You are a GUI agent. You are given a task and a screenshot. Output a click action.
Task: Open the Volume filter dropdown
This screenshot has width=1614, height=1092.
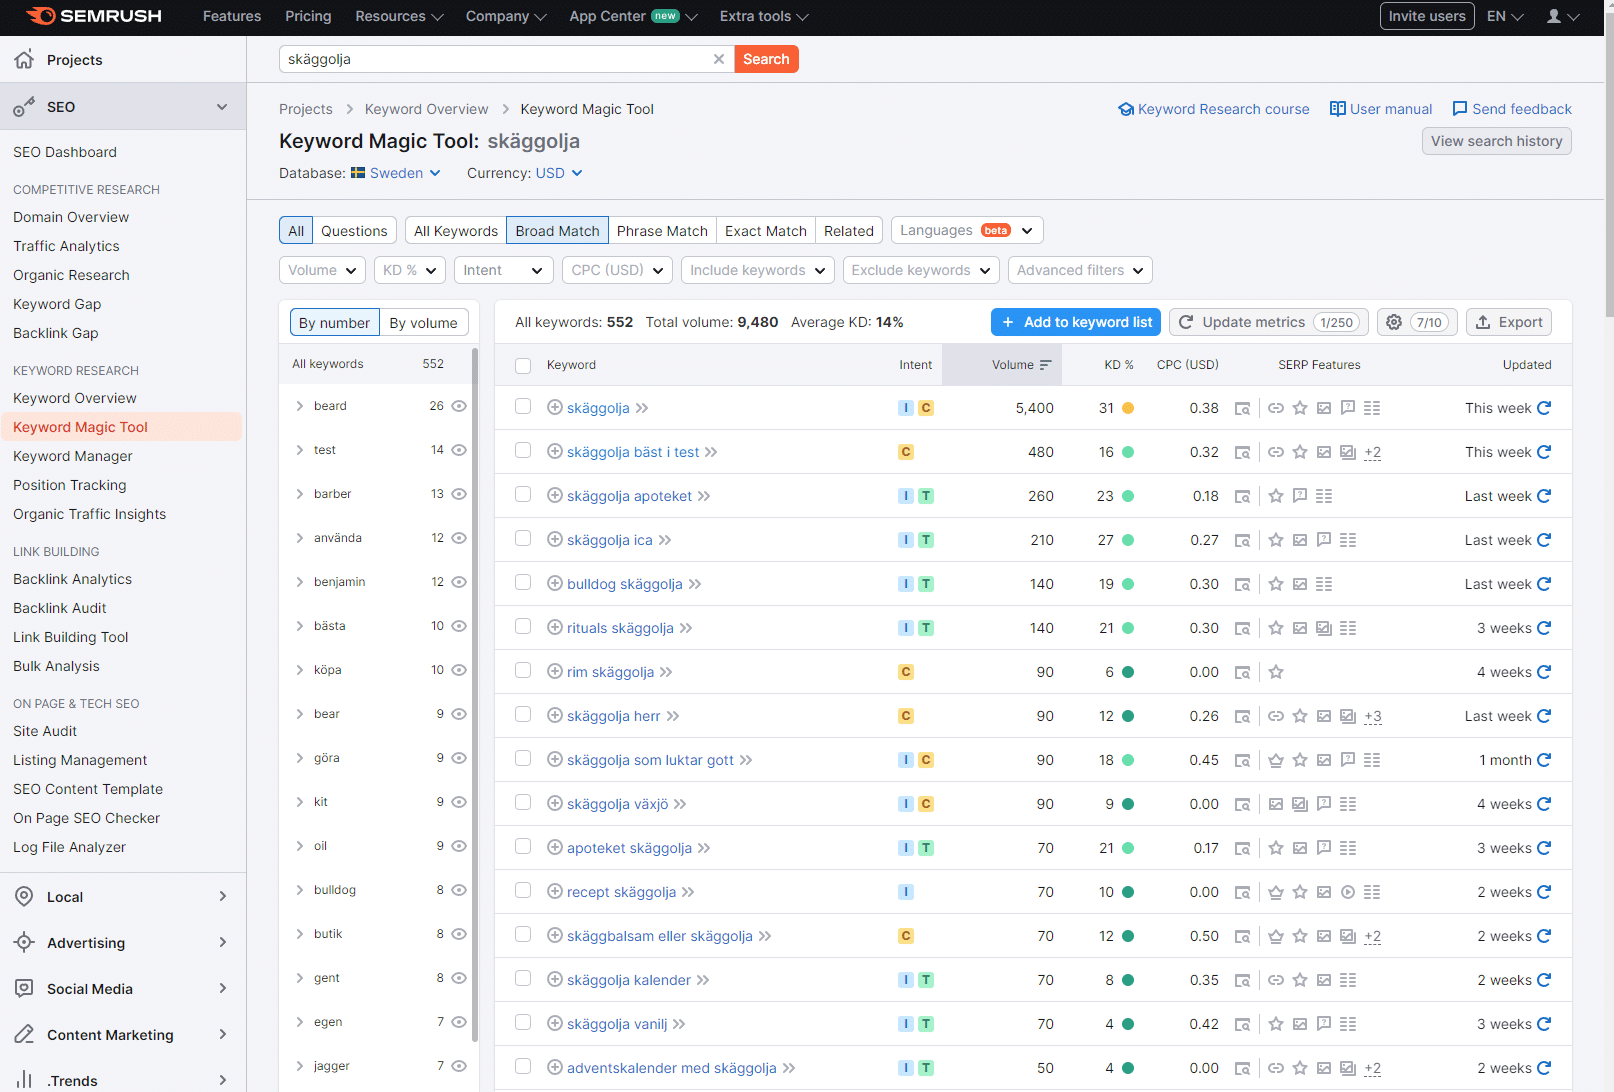(x=322, y=270)
